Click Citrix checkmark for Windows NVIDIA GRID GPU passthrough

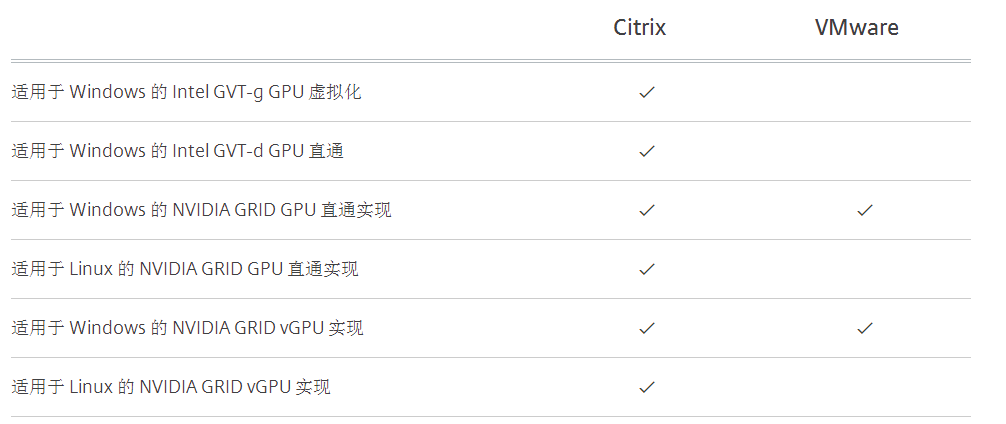pos(646,210)
